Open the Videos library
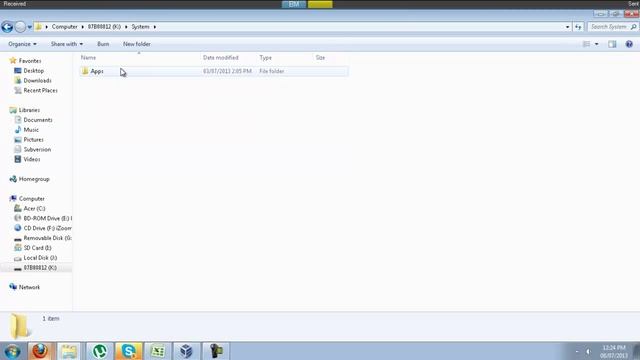Screen dimensions: 640x360 point(32,159)
